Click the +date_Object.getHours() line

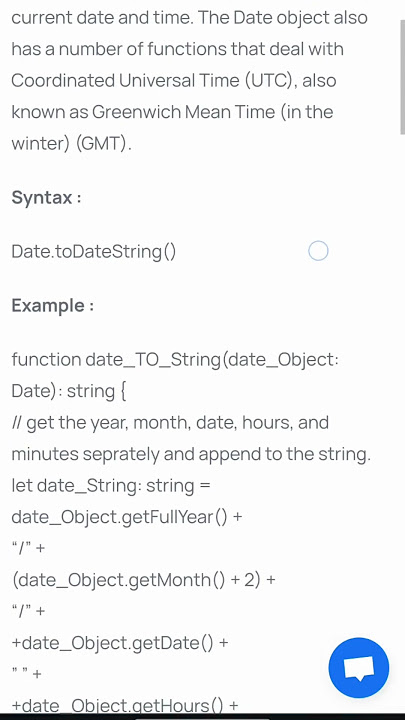point(125,705)
